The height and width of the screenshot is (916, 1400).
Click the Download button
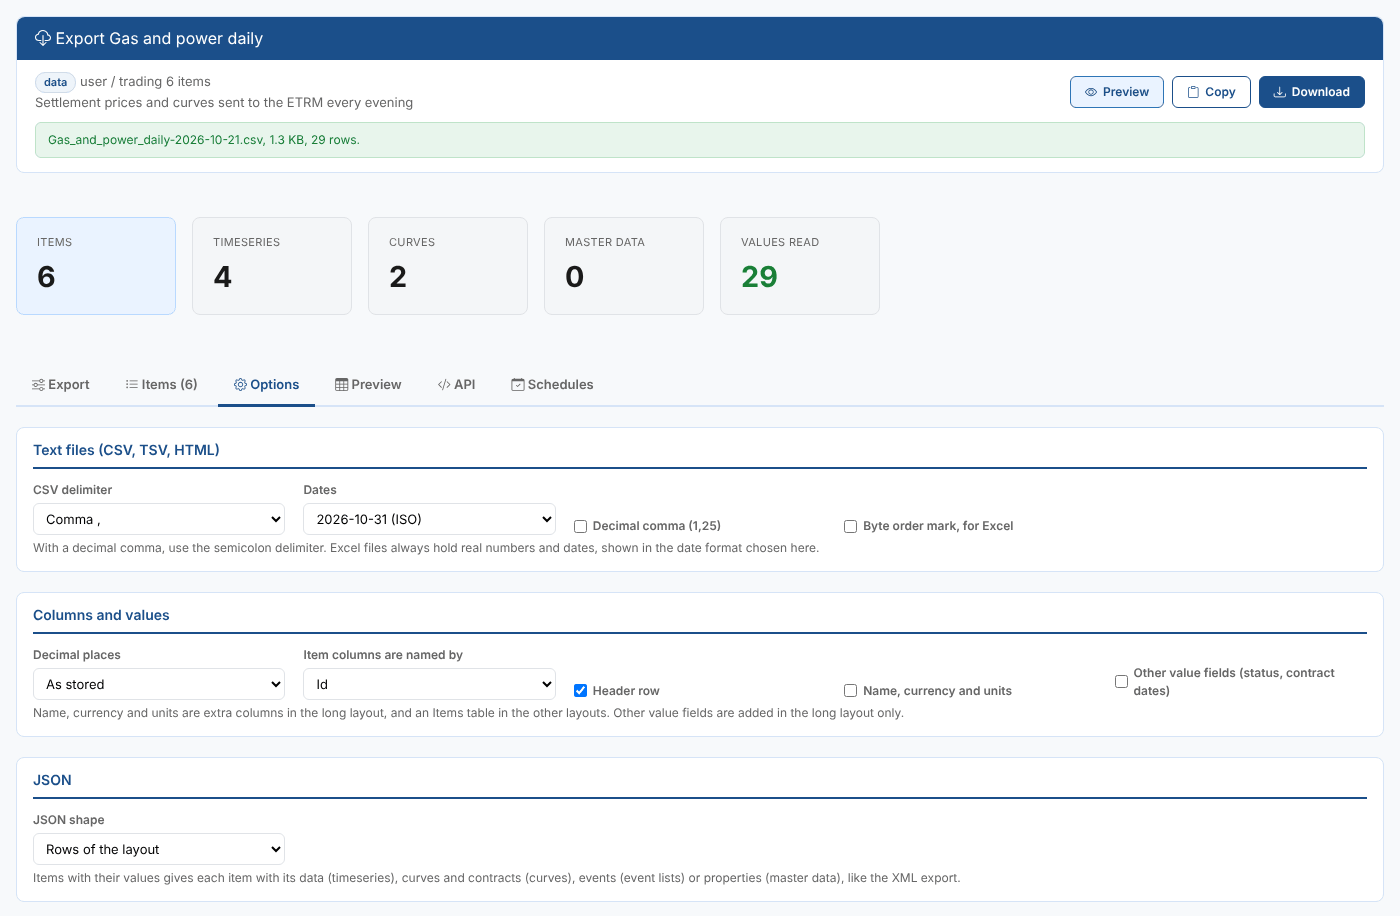pos(1312,92)
